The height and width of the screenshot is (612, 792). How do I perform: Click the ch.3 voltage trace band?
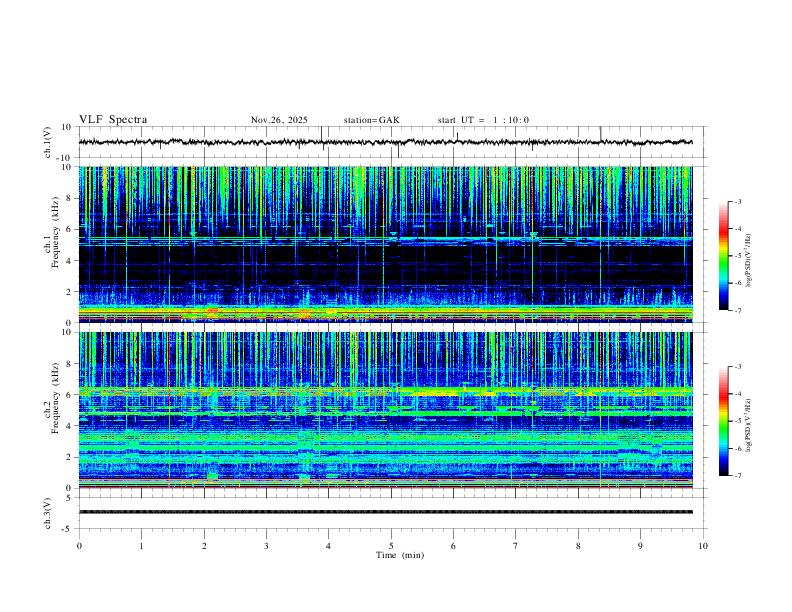click(385, 512)
